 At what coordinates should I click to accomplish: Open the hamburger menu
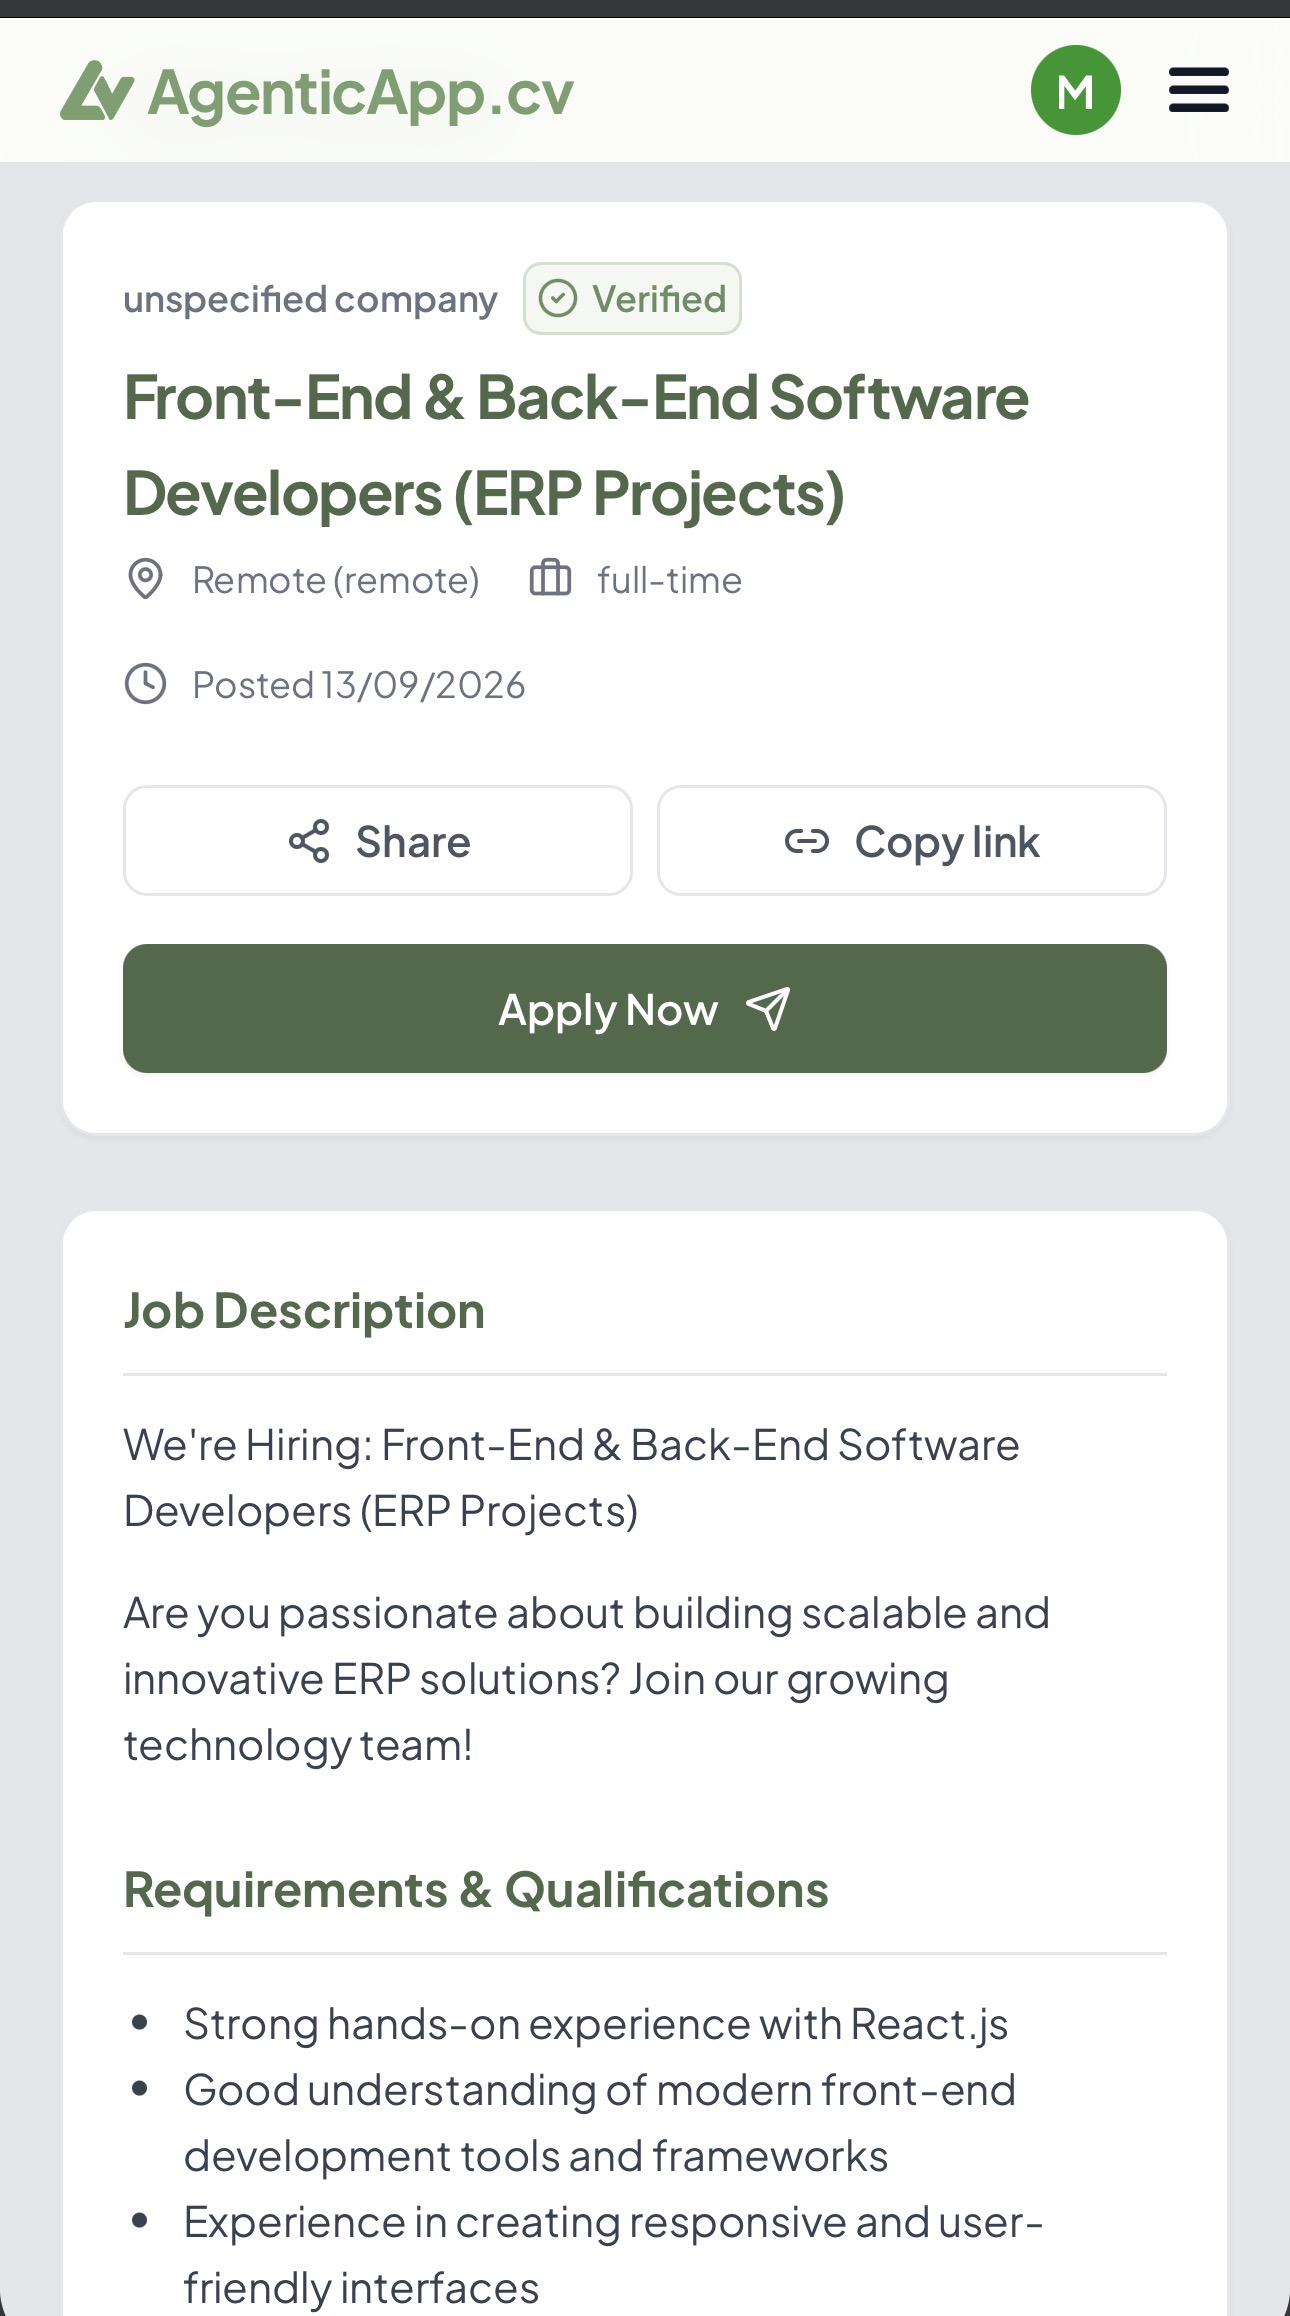point(1198,90)
